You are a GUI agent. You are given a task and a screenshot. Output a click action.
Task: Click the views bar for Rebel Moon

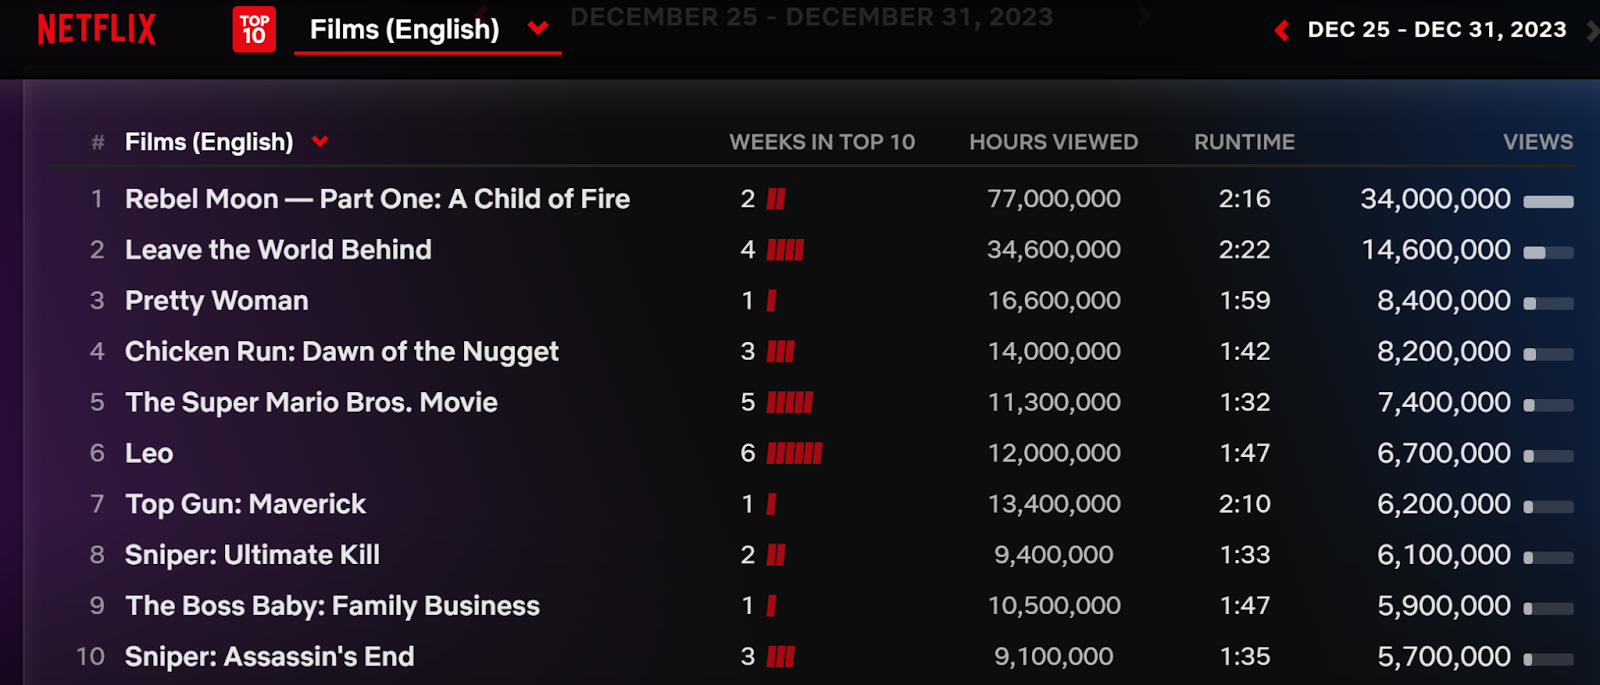1548,201
